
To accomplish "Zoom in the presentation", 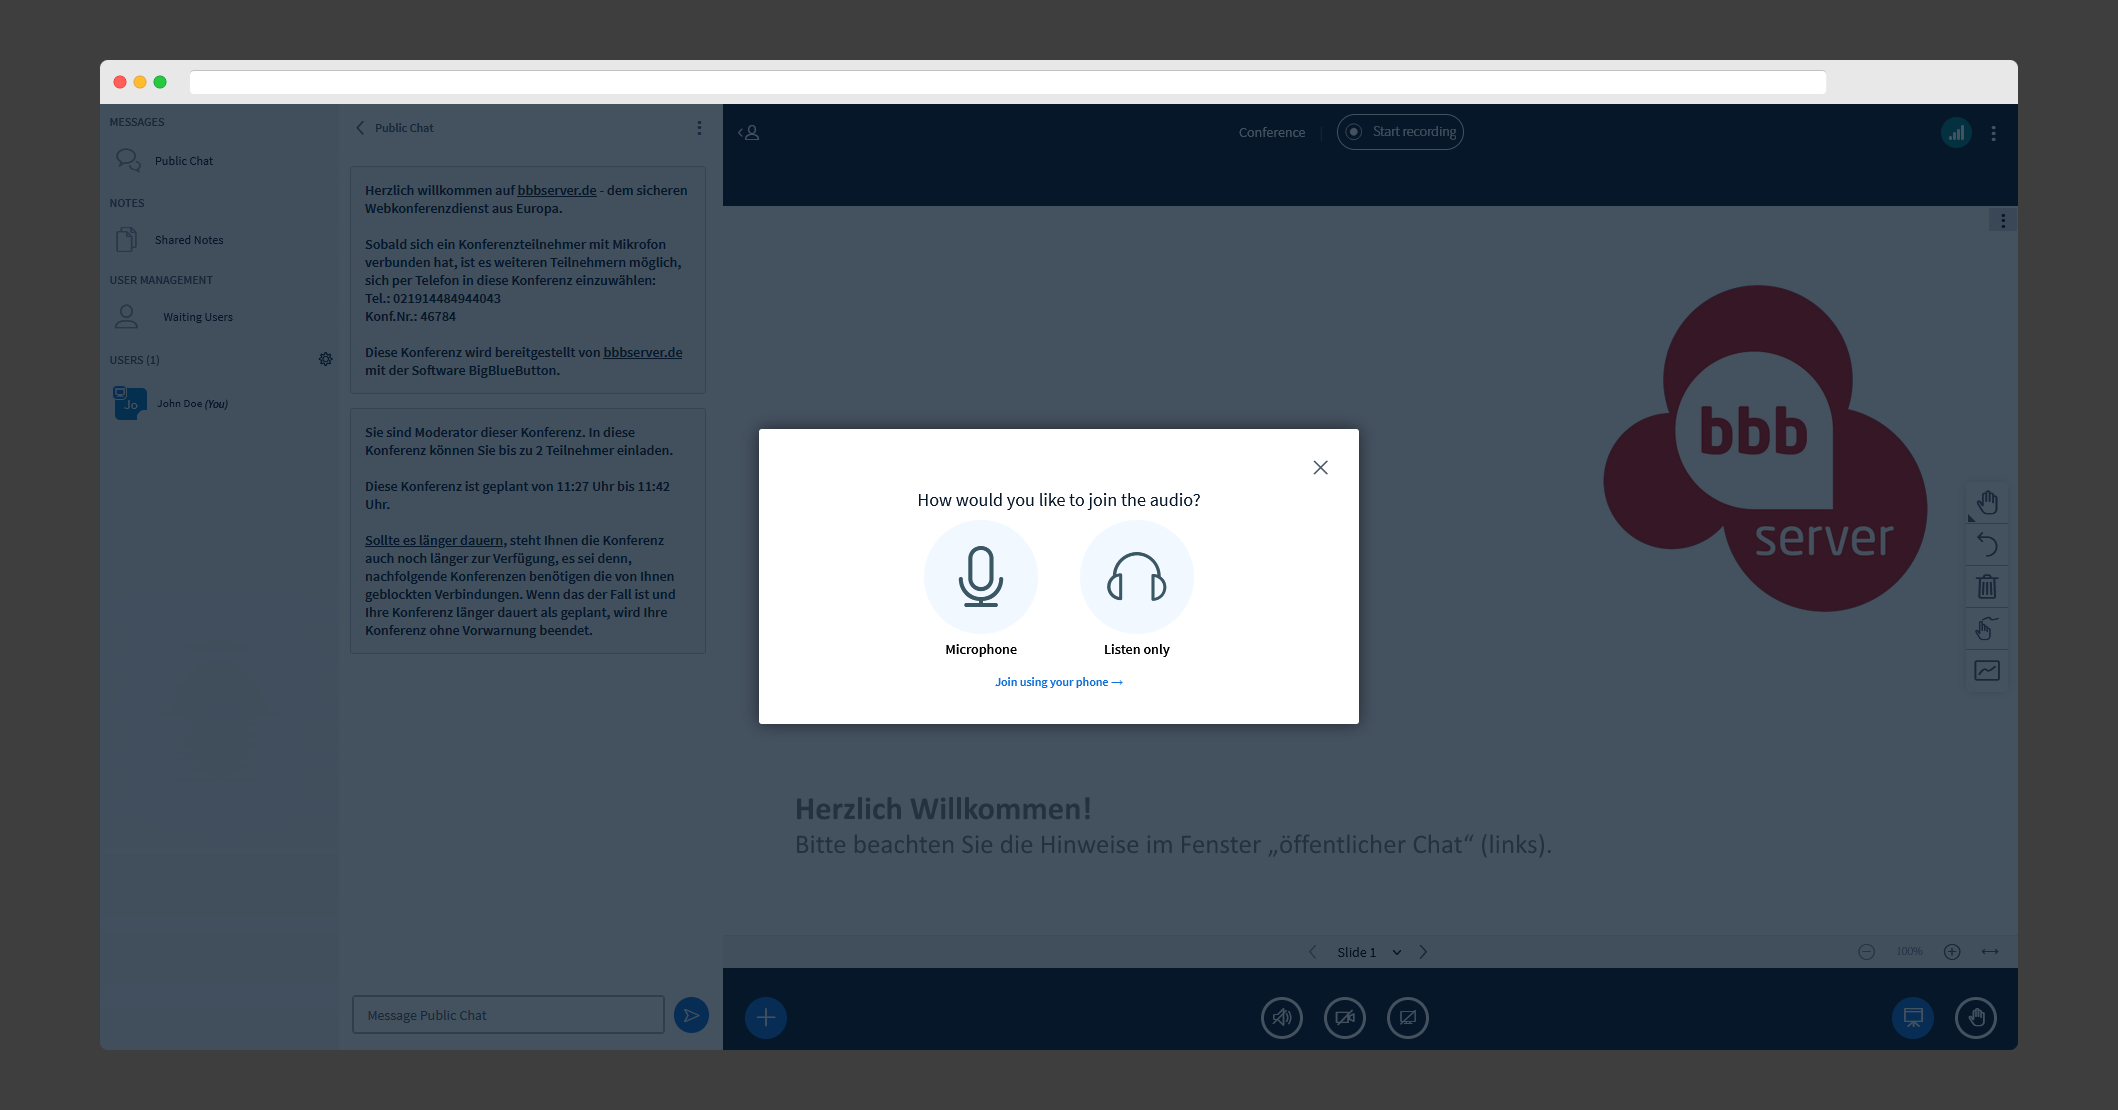I will click(x=1952, y=952).
